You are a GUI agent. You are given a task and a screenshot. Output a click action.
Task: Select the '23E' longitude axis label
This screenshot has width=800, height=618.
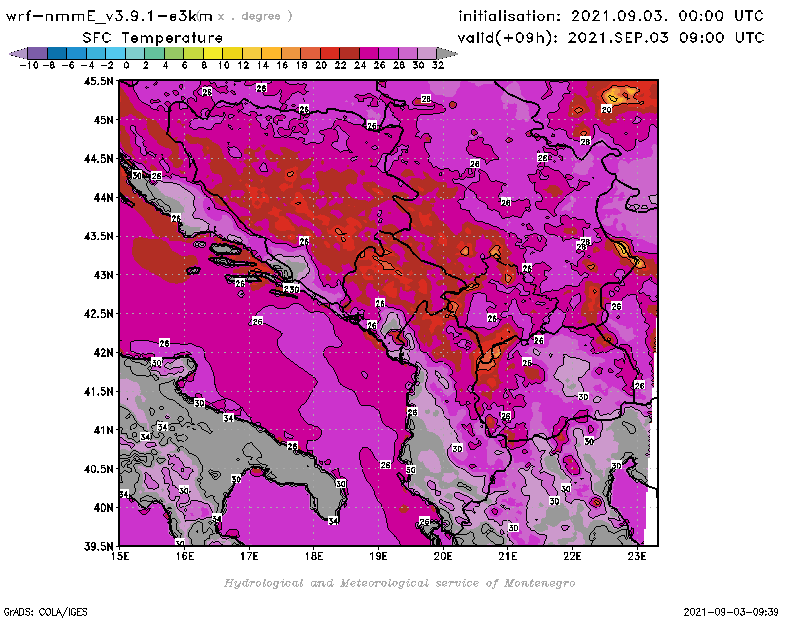(x=637, y=556)
